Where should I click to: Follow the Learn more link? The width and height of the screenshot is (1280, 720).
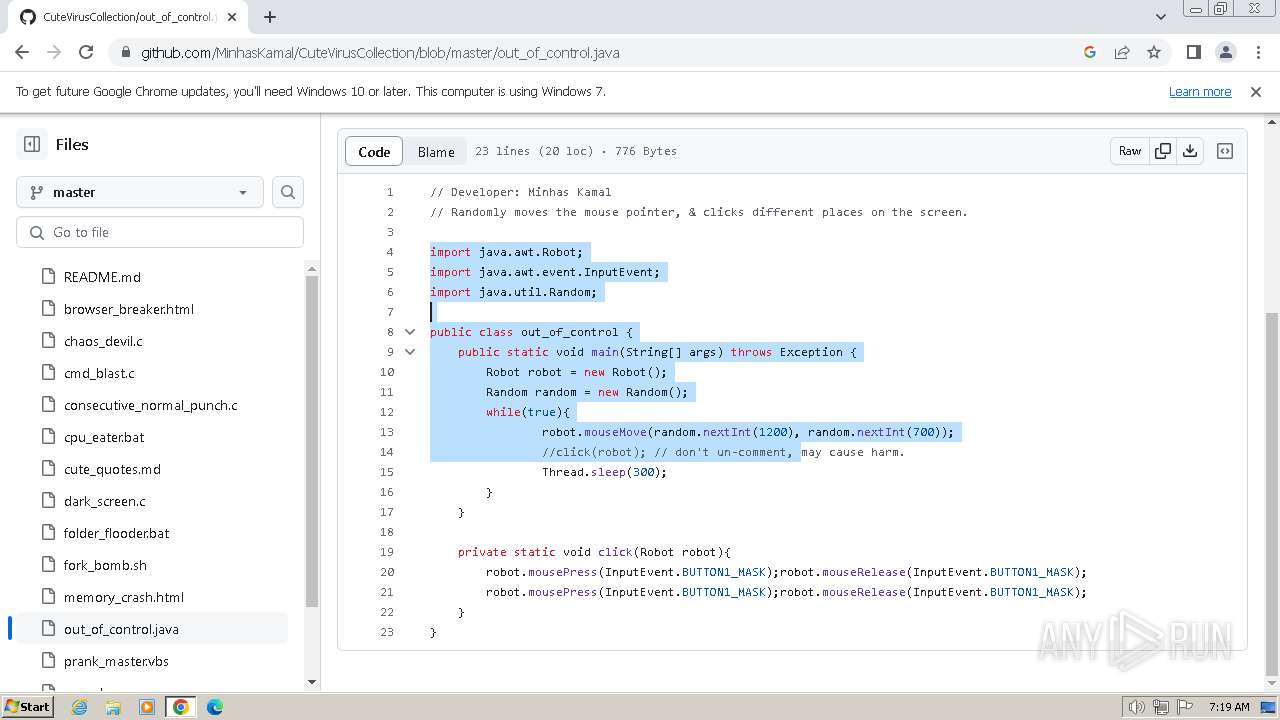click(1200, 91)
